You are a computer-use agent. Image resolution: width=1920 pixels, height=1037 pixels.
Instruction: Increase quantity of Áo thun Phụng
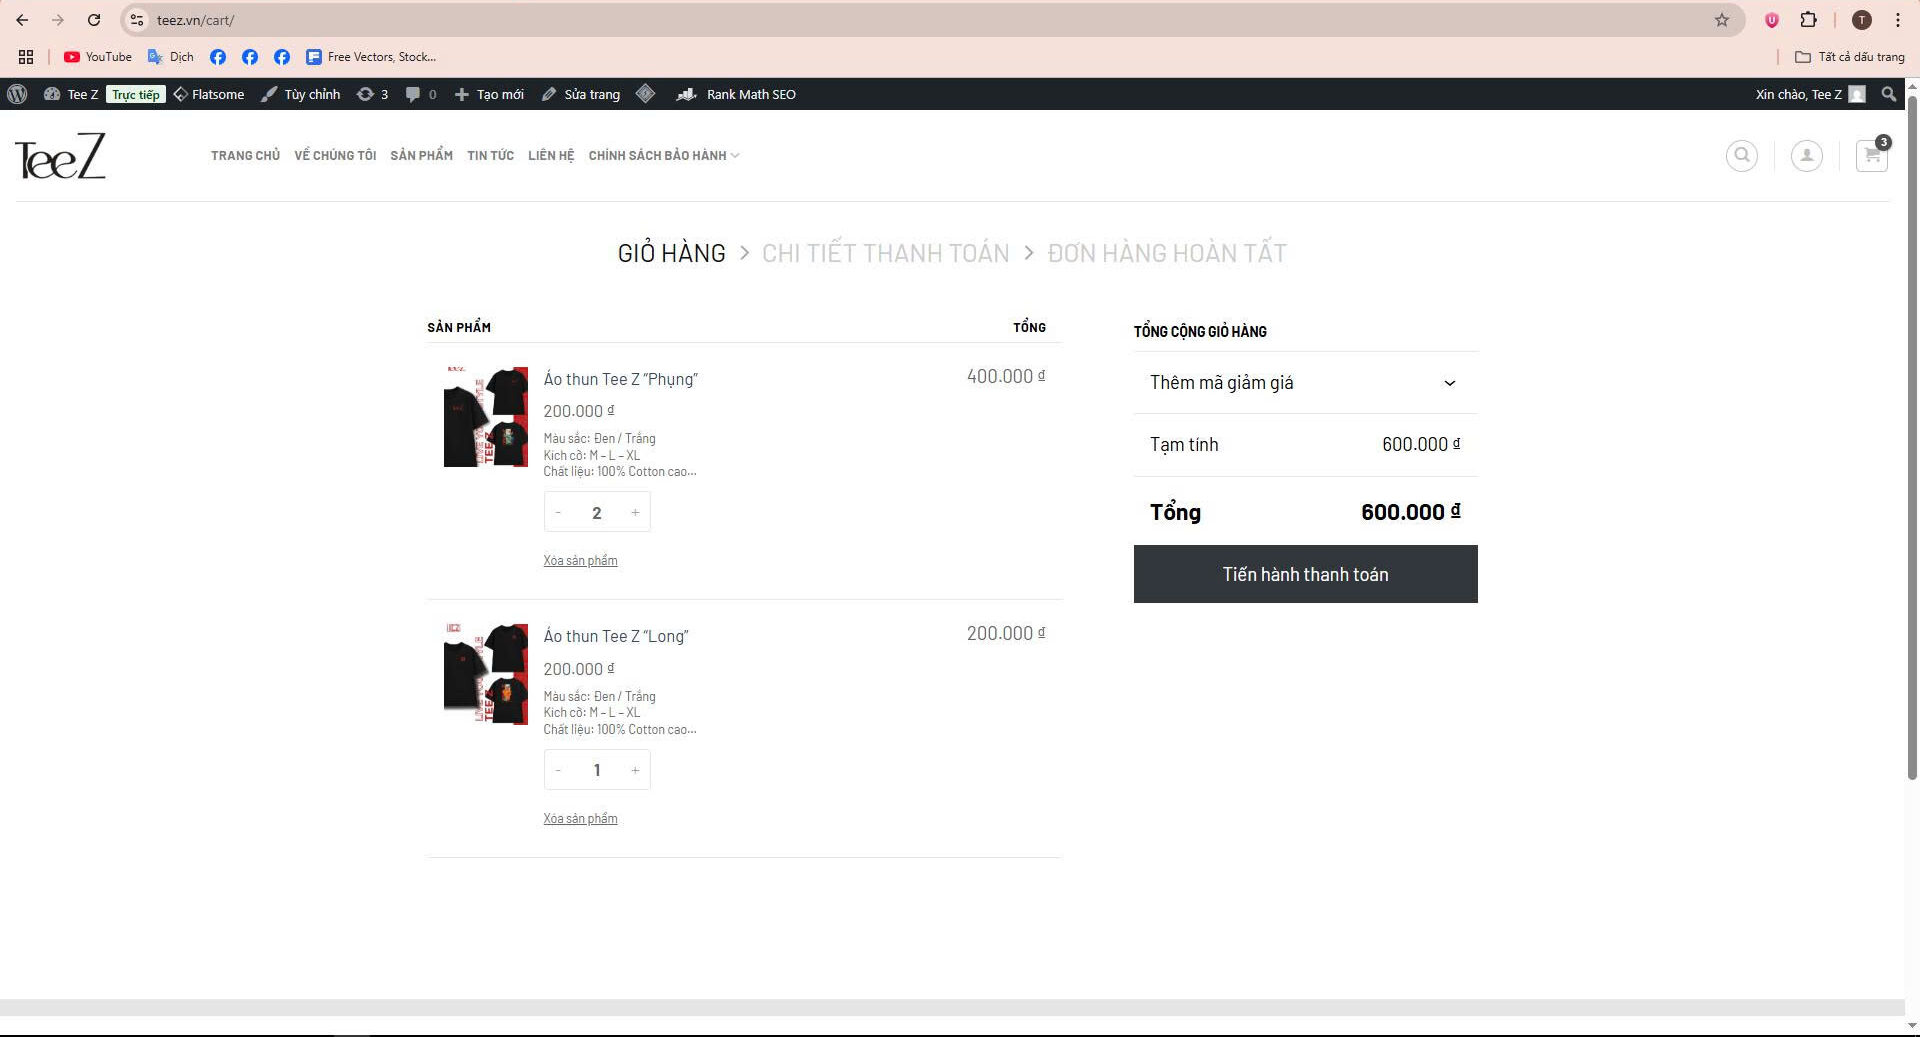pyautogui.click(x=635, y=513)
